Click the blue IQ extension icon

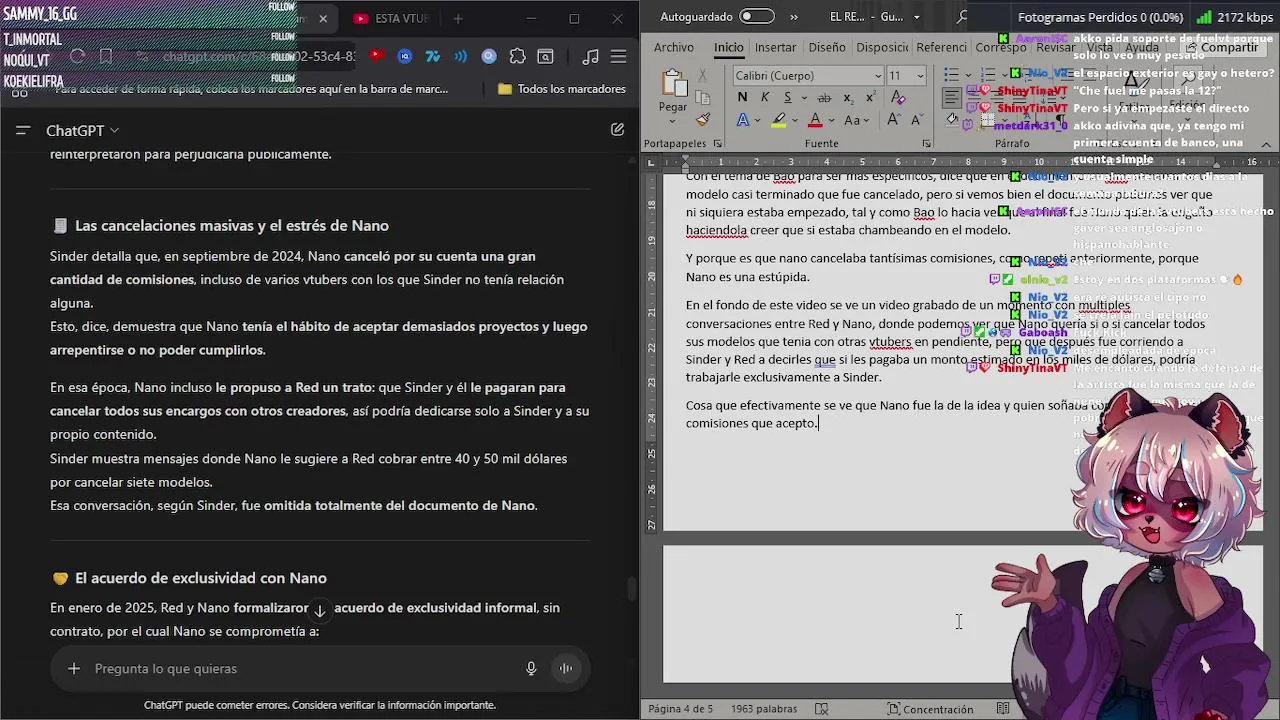tap(404, 57)
